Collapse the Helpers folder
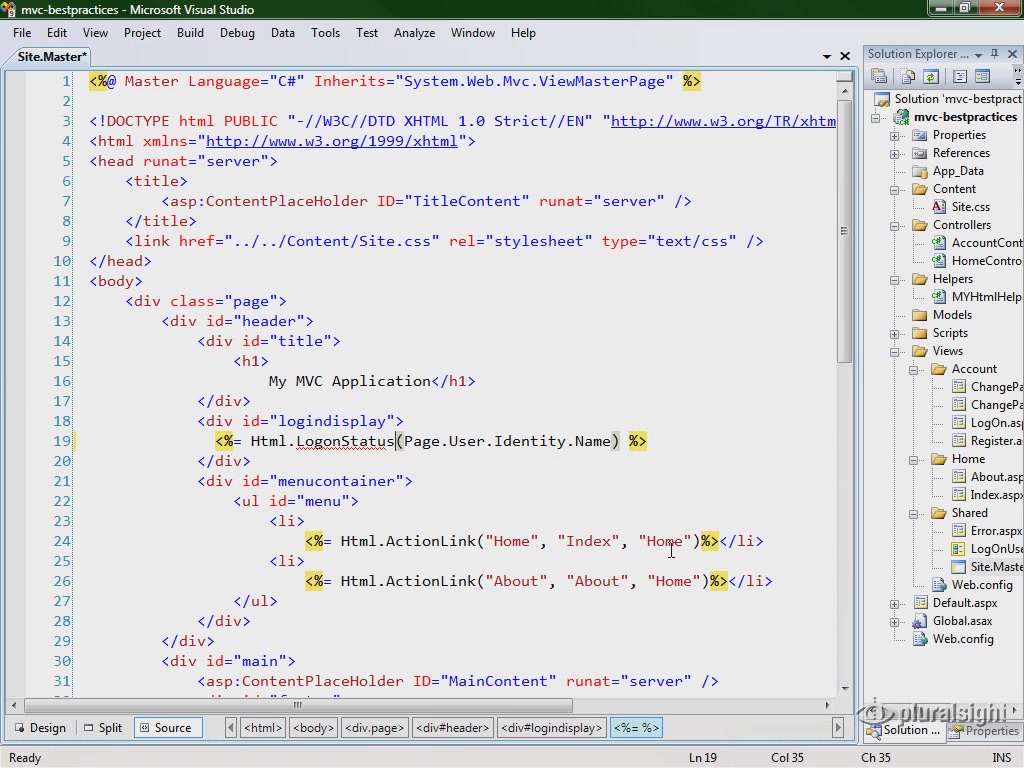Screen dimensions: 1024x768 click(x=894, y=280)
